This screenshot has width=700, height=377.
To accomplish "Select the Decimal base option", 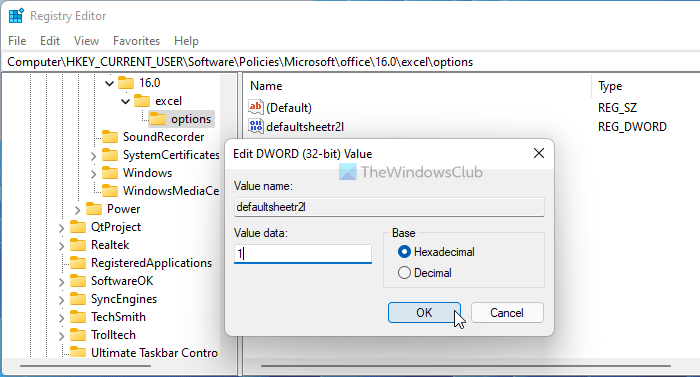I will [x=424, y=272].
